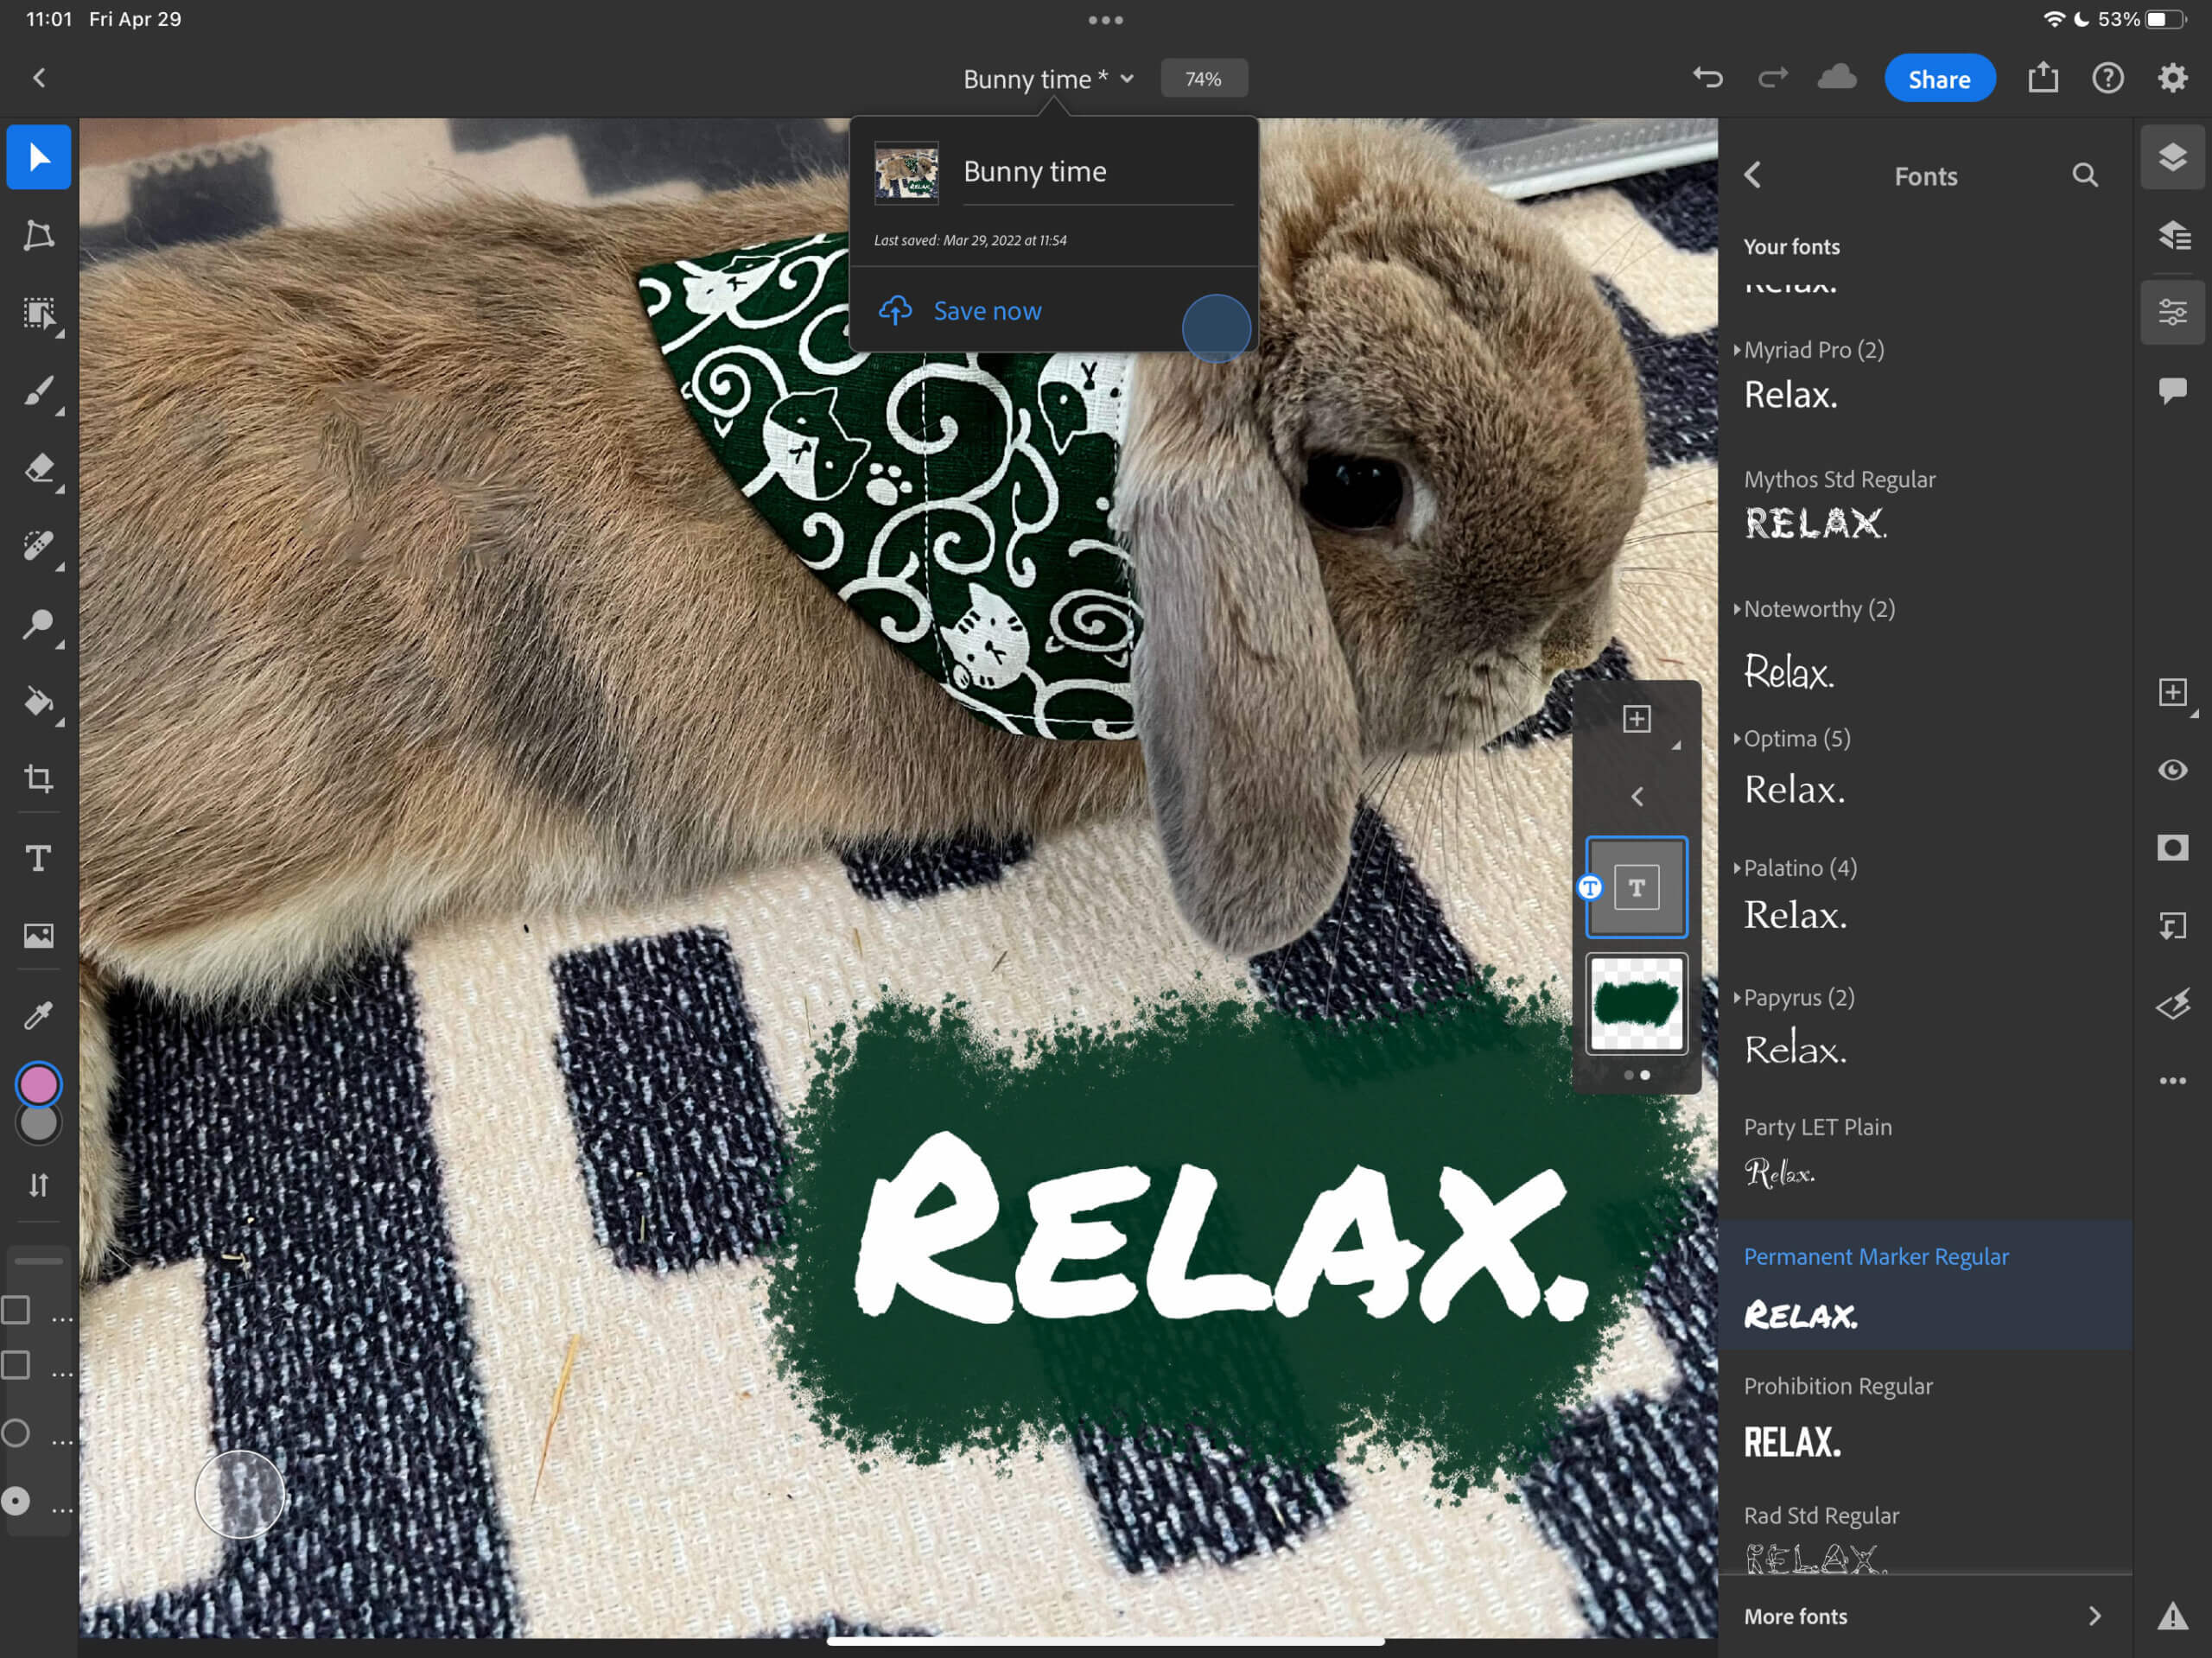
Task: Open the Place Image tool
Action: pyautogui.click(x=38, y=935)
